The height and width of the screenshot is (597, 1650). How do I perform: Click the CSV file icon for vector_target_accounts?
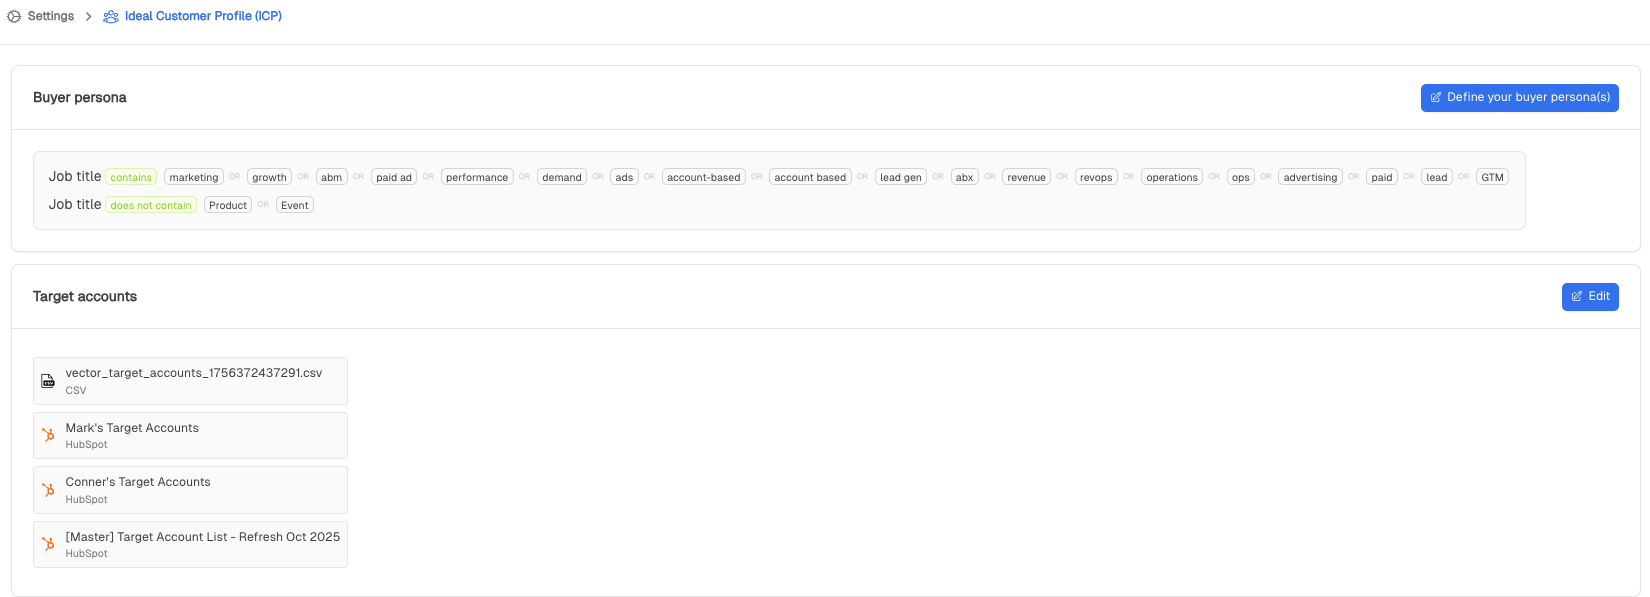tap(48, 381)
